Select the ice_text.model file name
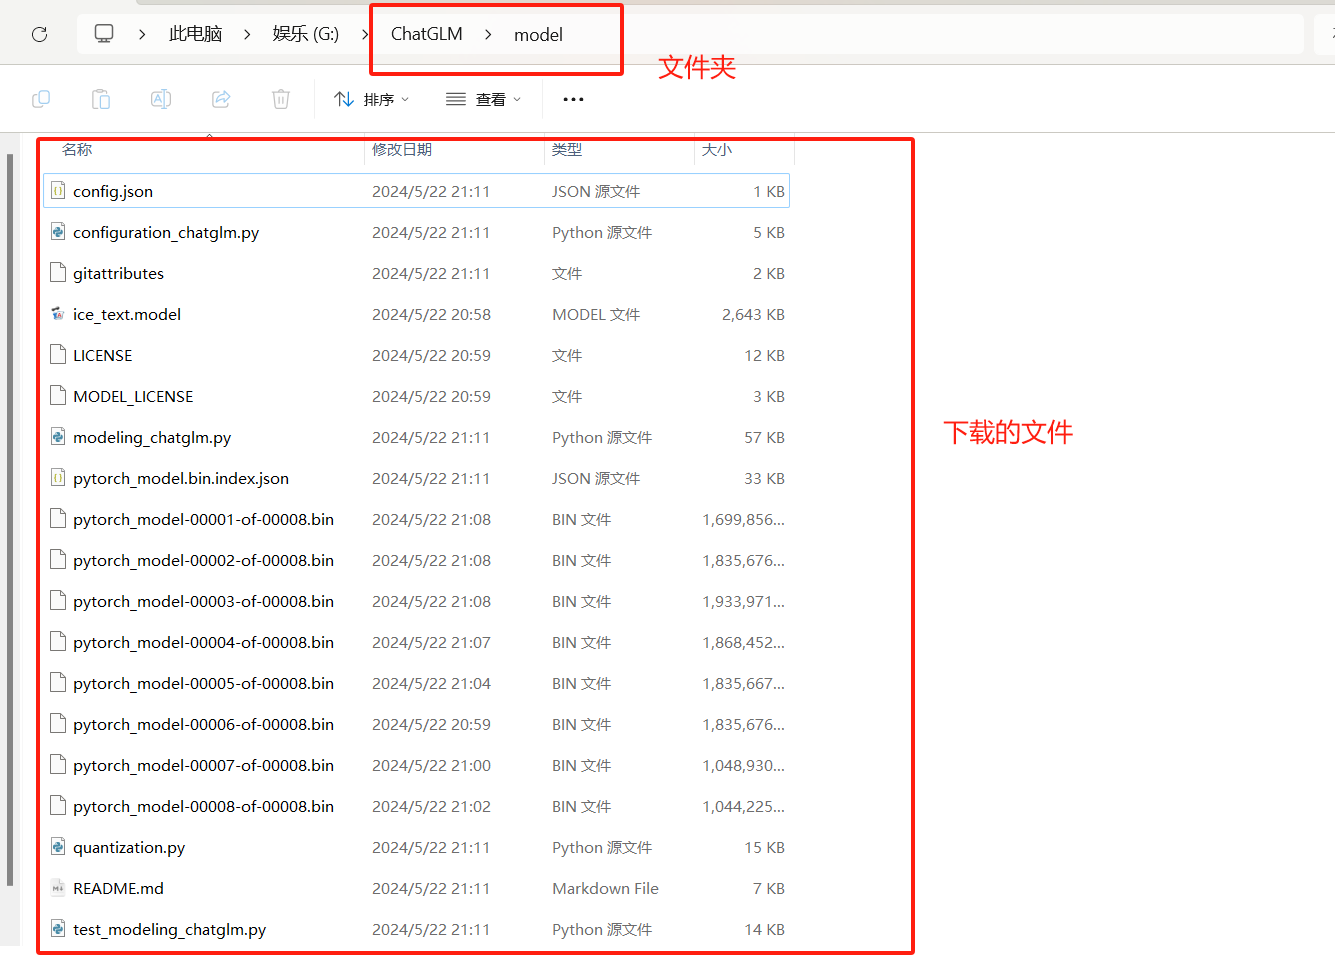This screenshot has width=1335, height=959. pyautogui.click(x=127, y=314)
